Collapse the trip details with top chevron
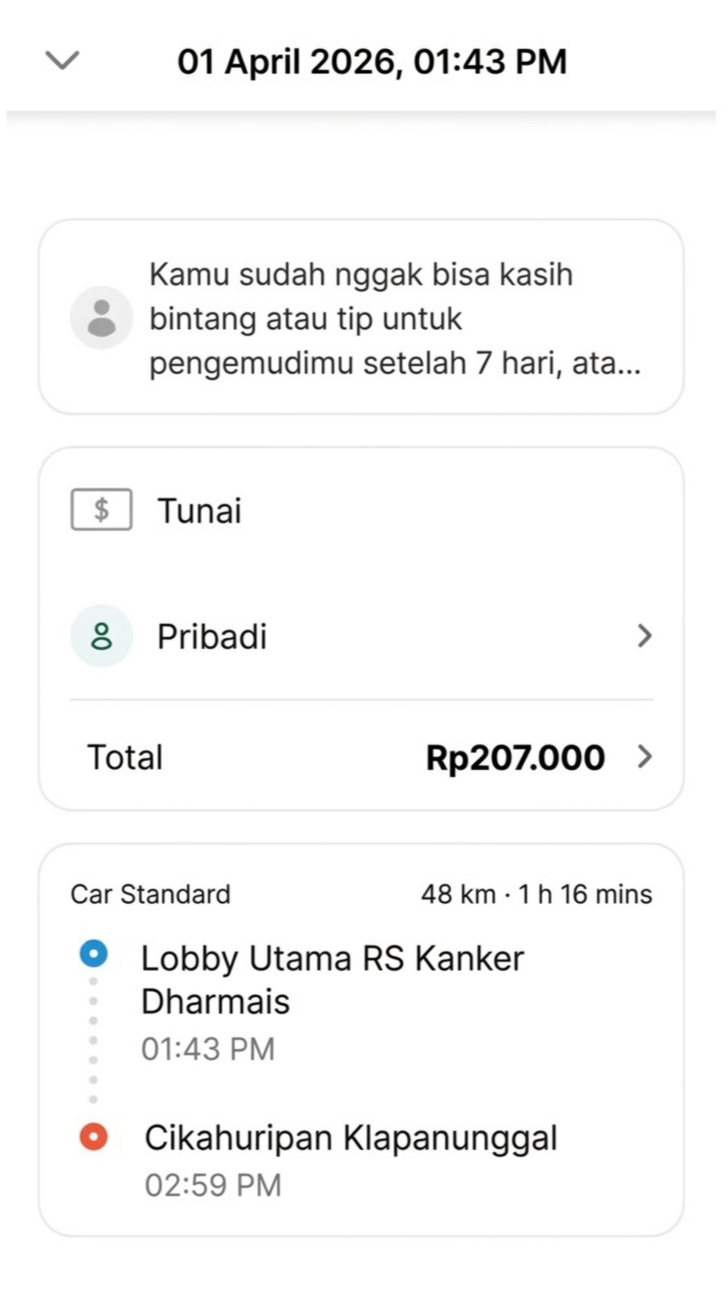The height and width of the screenshot is (1292, 727). pyautogui.click(x=62, y=61)
